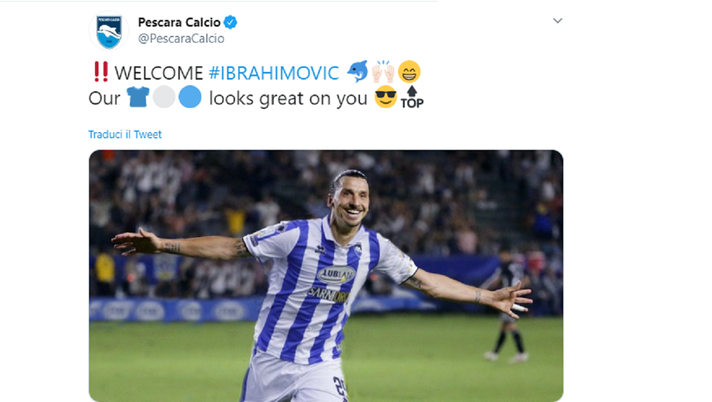Open the #IBRAHIMOVIC hashtag

[274, 73]
